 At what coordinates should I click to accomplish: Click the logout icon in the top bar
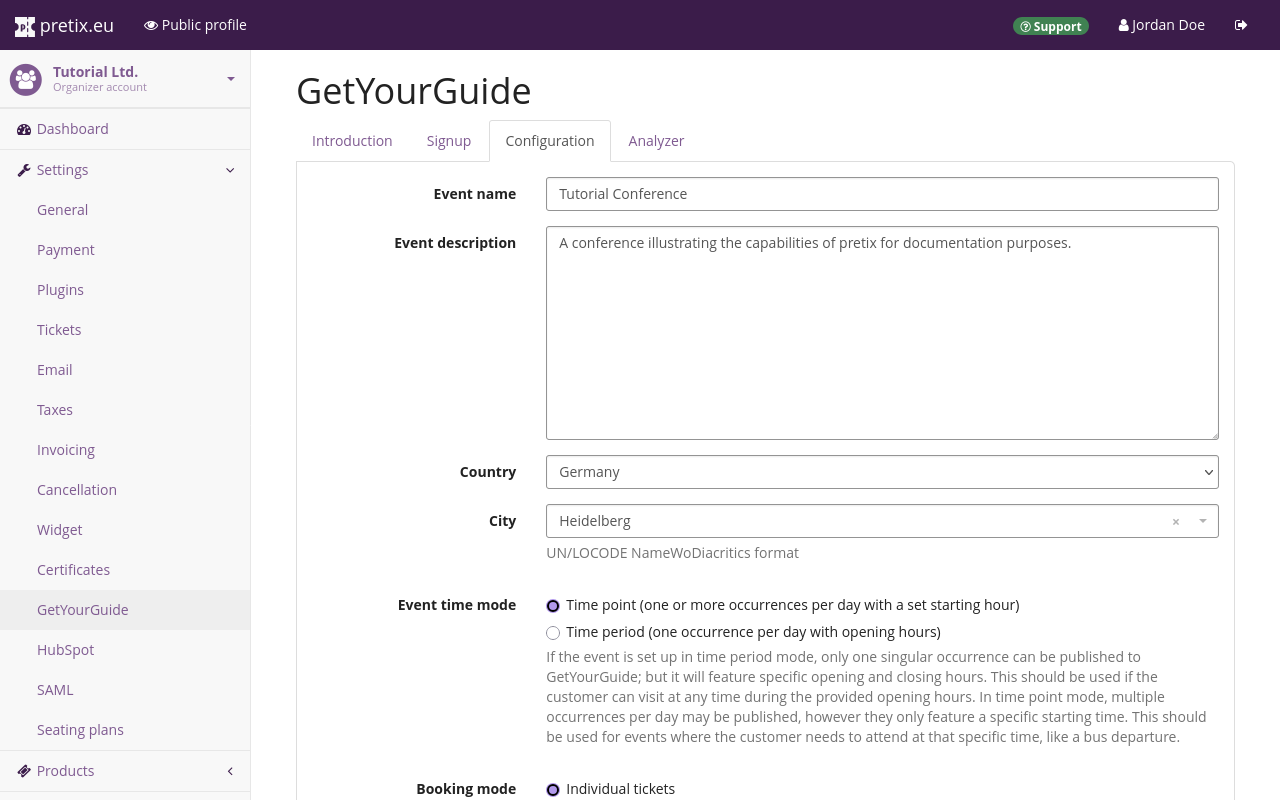(1240, 24)
